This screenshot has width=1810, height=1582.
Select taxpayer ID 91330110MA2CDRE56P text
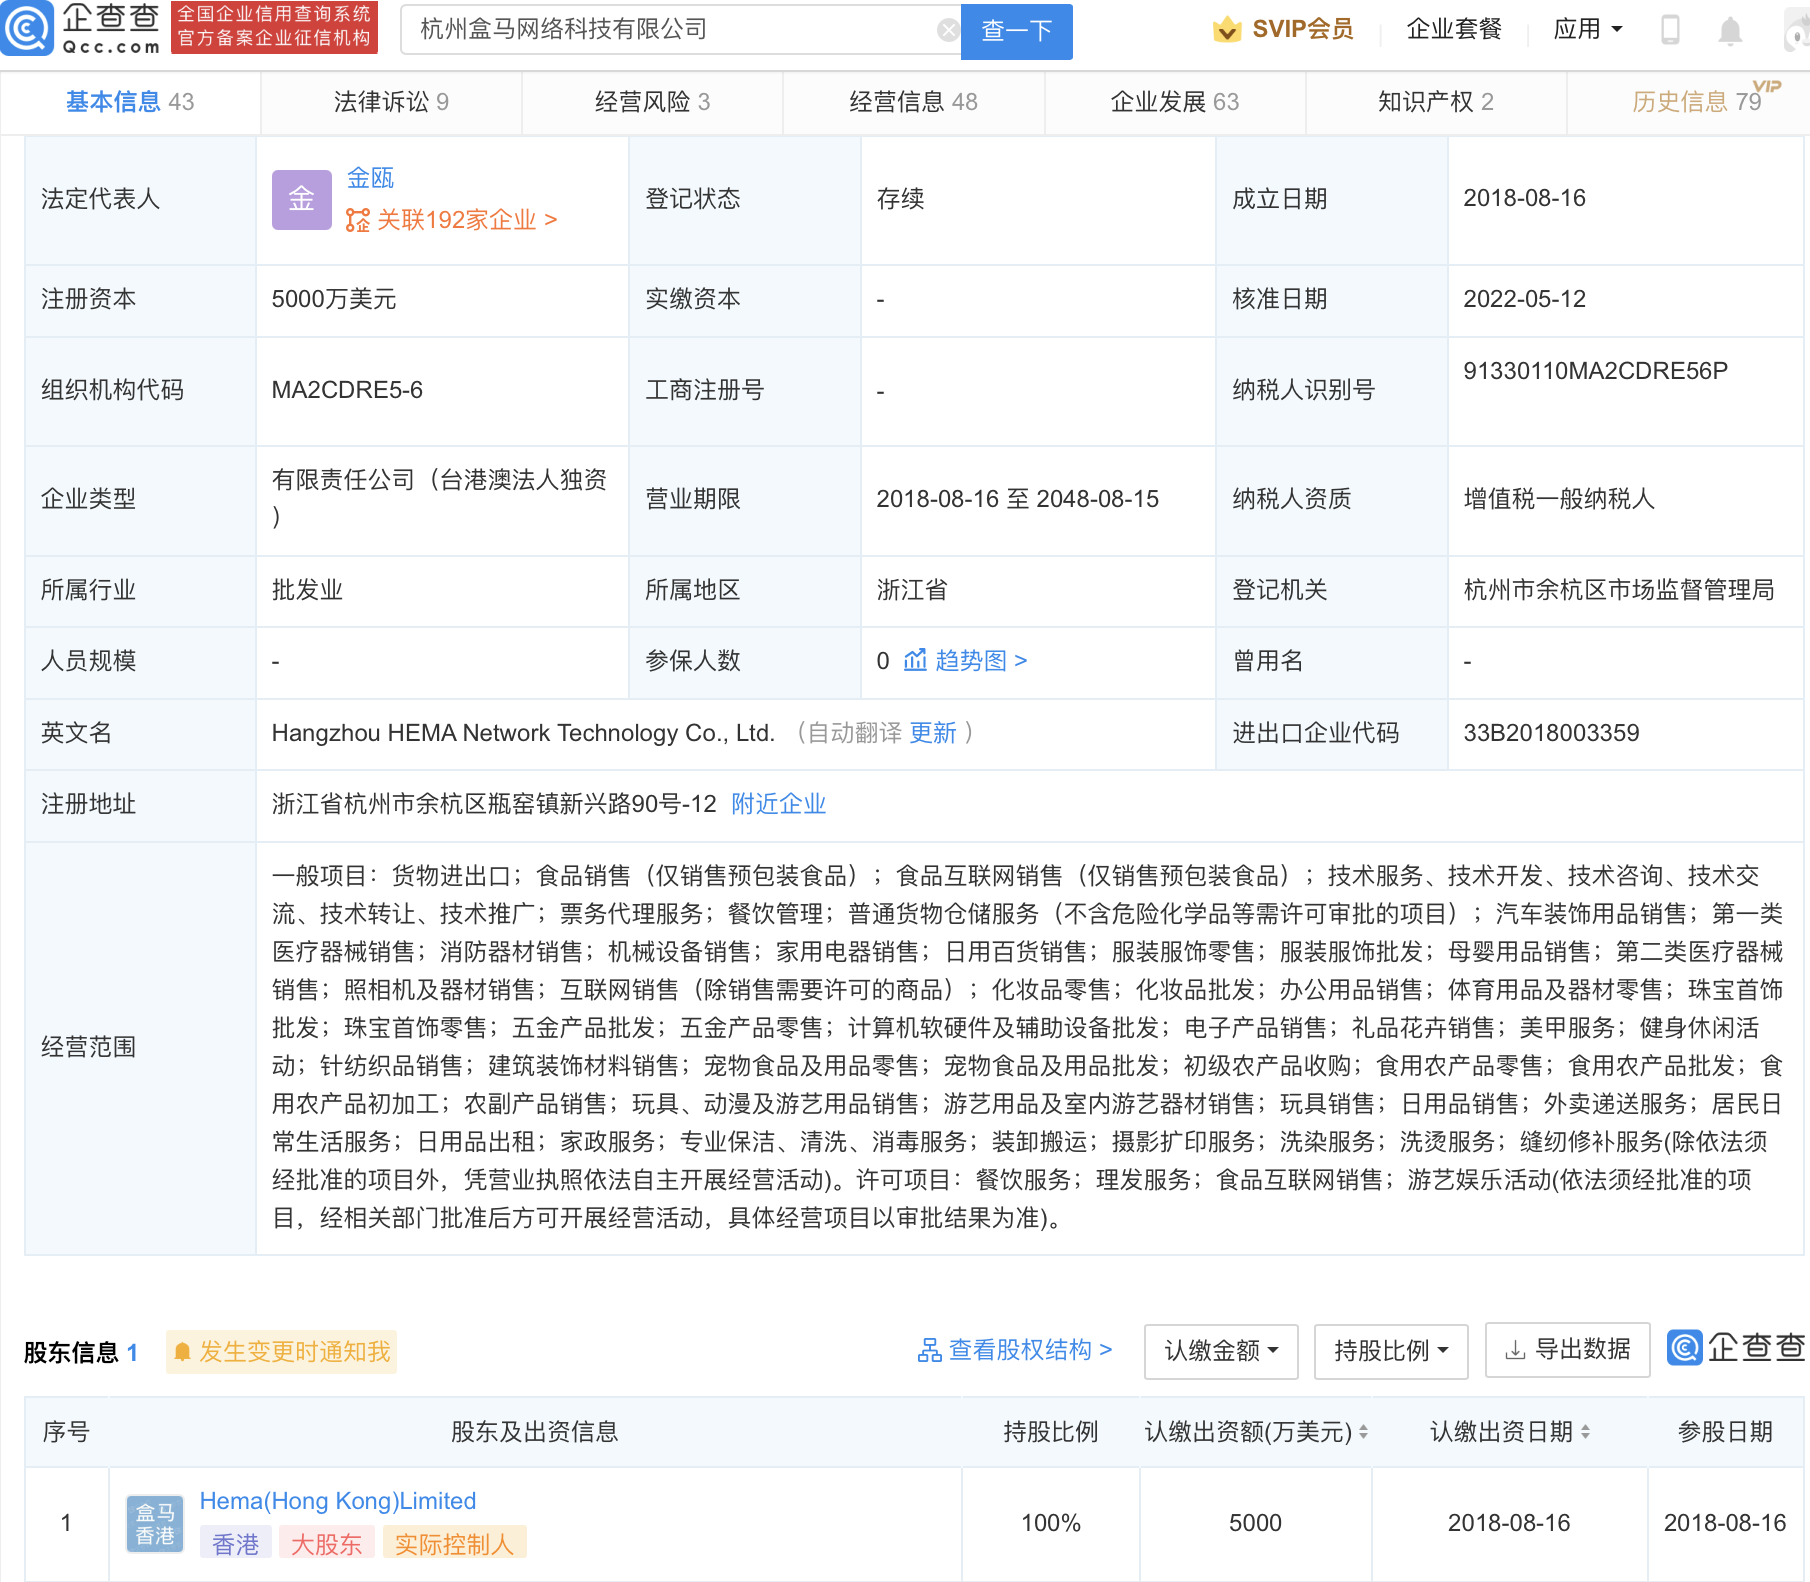tap(1595, 371)
